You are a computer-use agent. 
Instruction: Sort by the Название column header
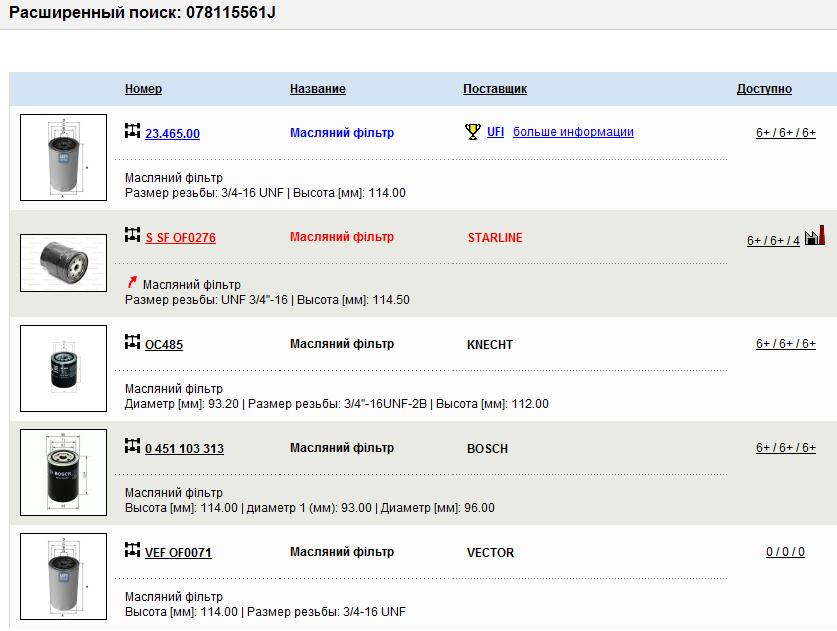pyautogui.click(x=318, y=89)
